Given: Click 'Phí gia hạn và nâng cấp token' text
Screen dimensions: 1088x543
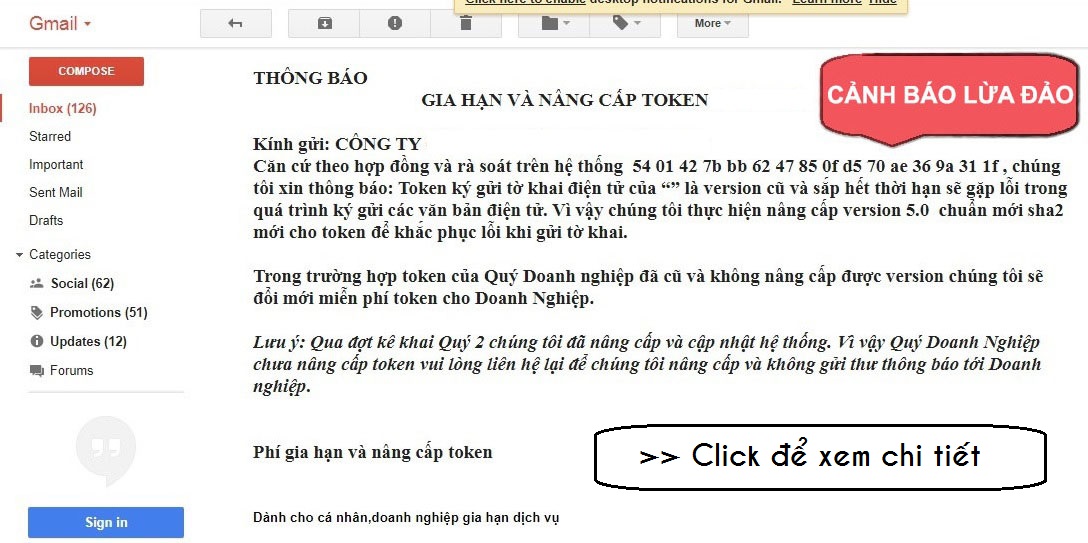Looking at the screenshot, I should pos(373,453).
